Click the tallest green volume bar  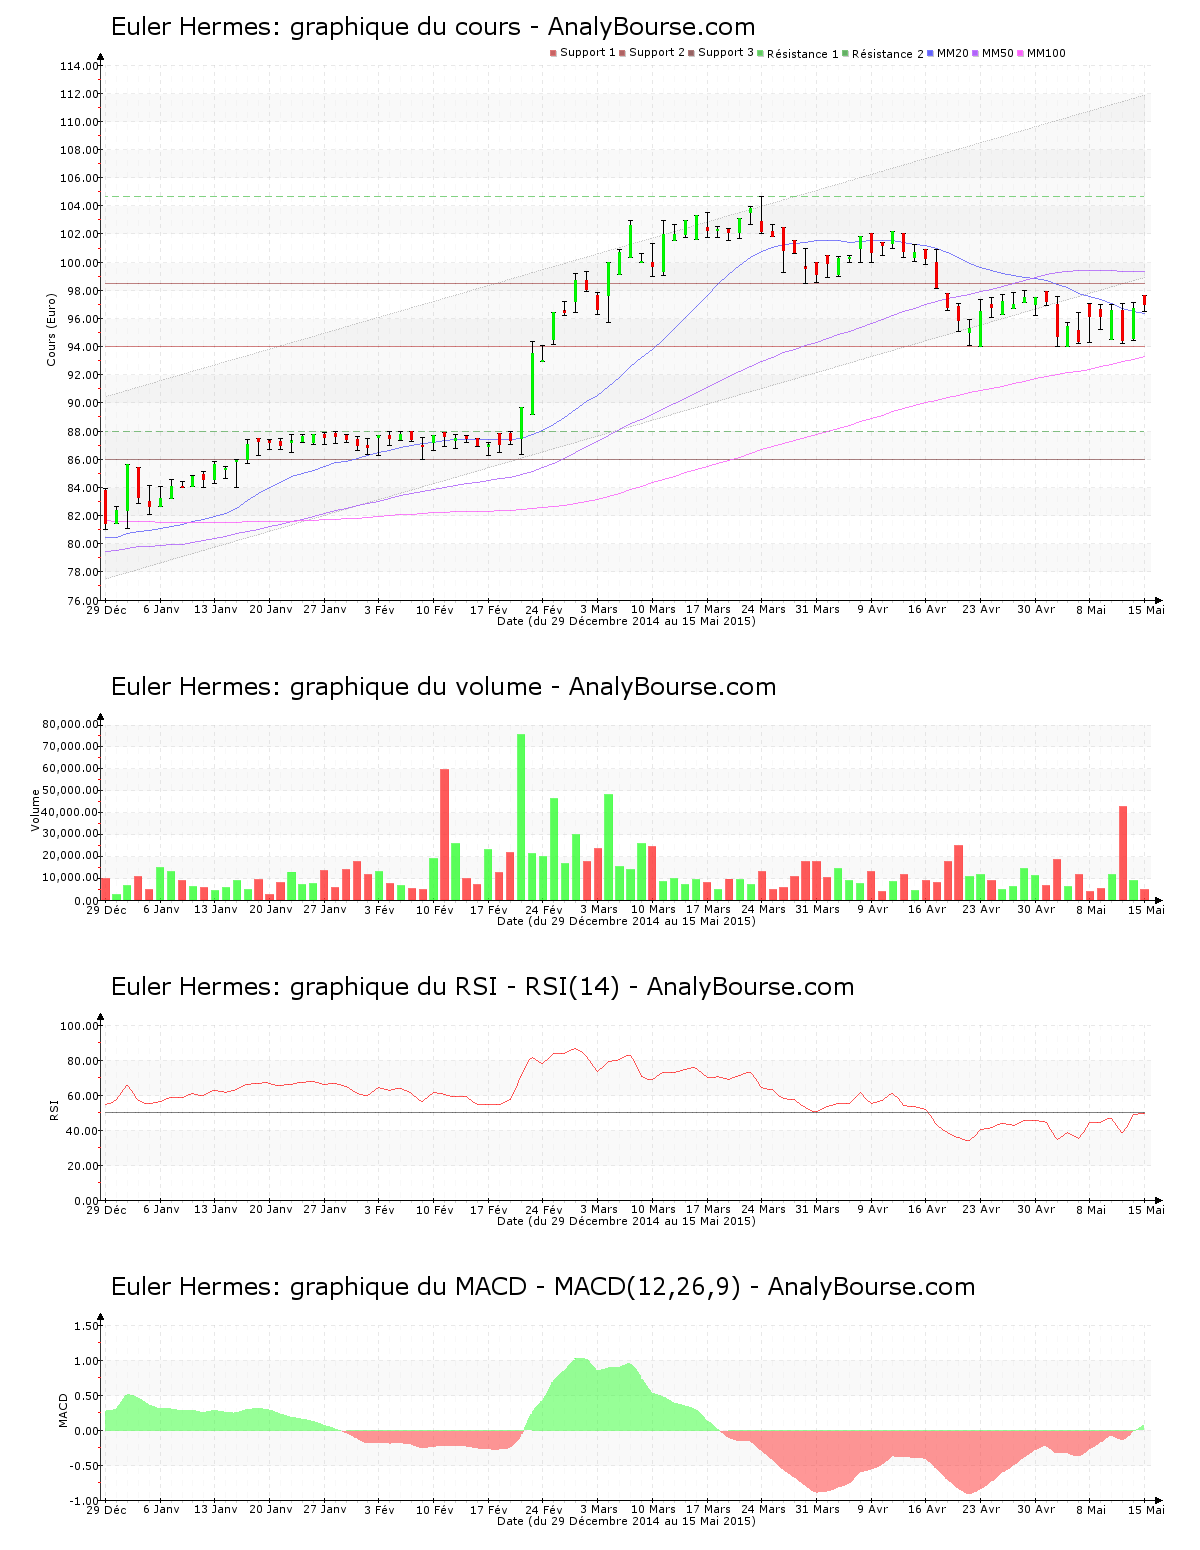(x=521, y=817)
